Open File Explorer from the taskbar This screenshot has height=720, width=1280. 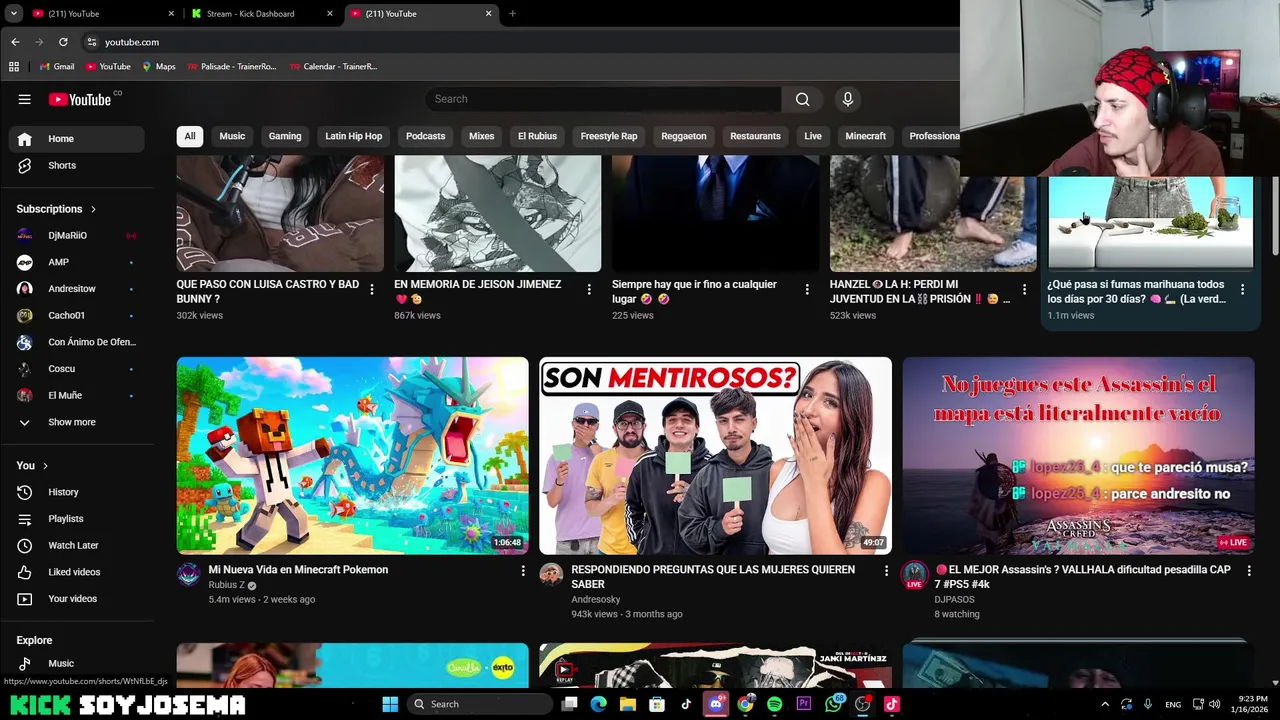click(628, 704)
